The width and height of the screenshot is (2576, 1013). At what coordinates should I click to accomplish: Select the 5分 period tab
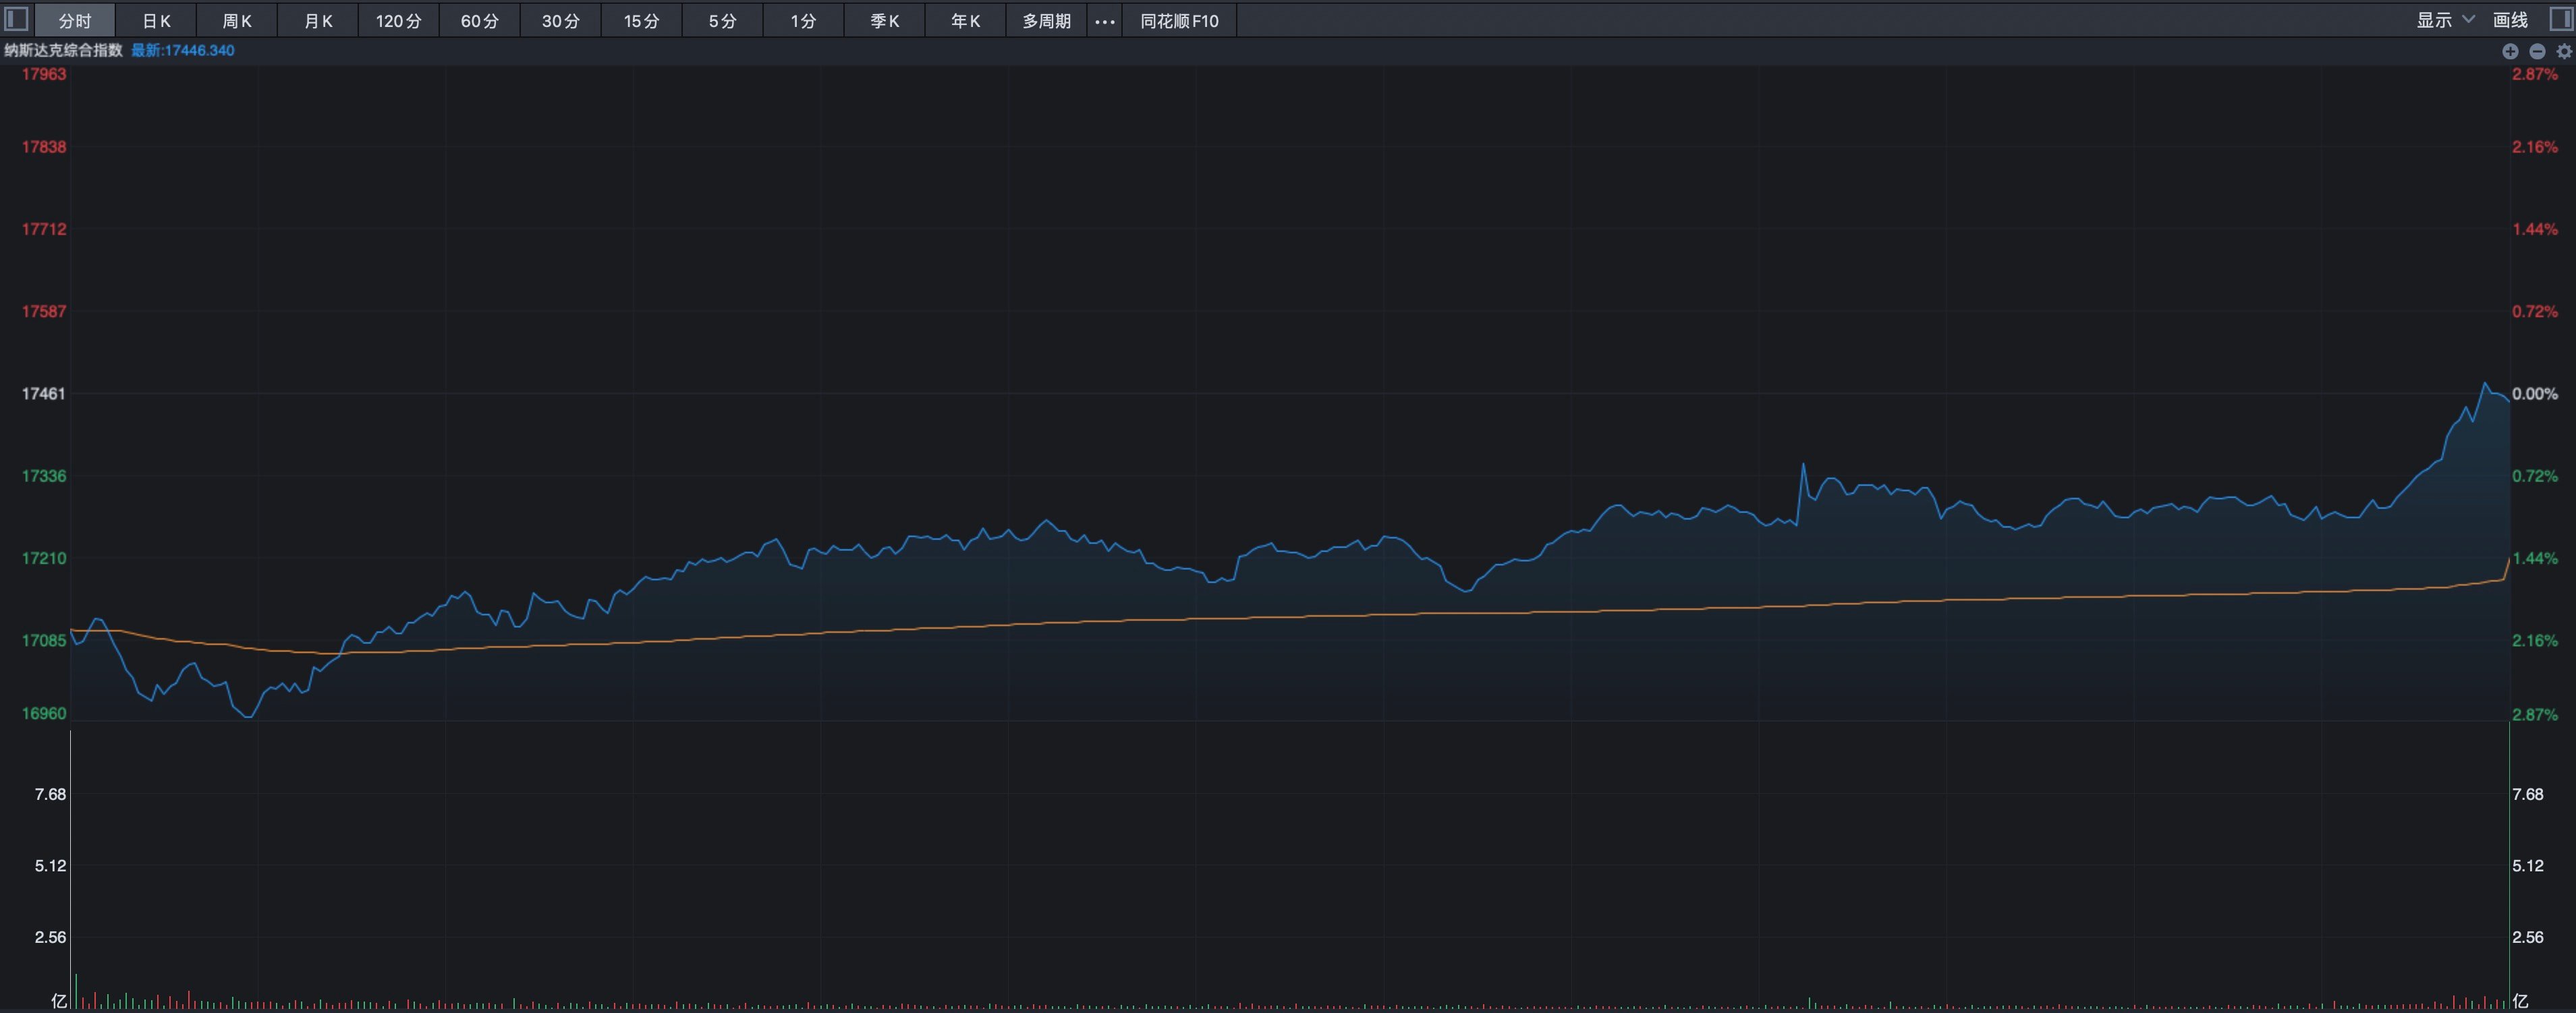coord(723,21)
